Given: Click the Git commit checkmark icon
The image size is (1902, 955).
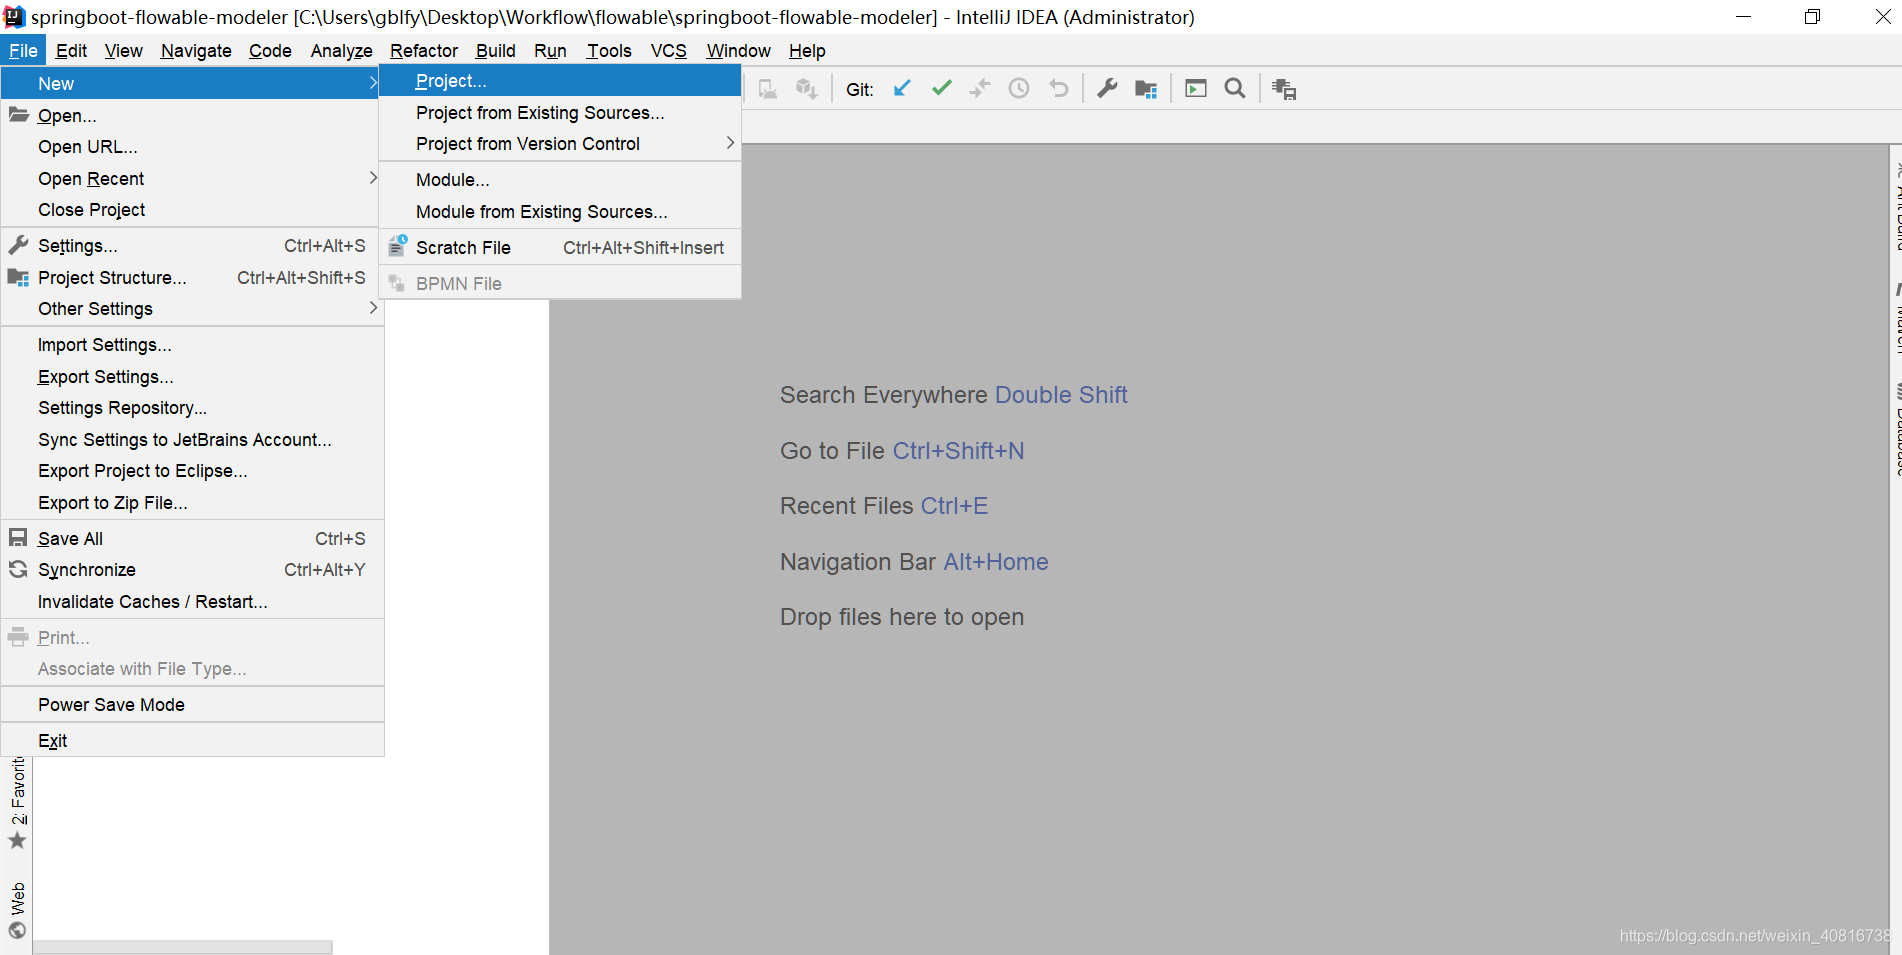Looking at the screenshot, I should pyautogui.click(x=941, y=88).
